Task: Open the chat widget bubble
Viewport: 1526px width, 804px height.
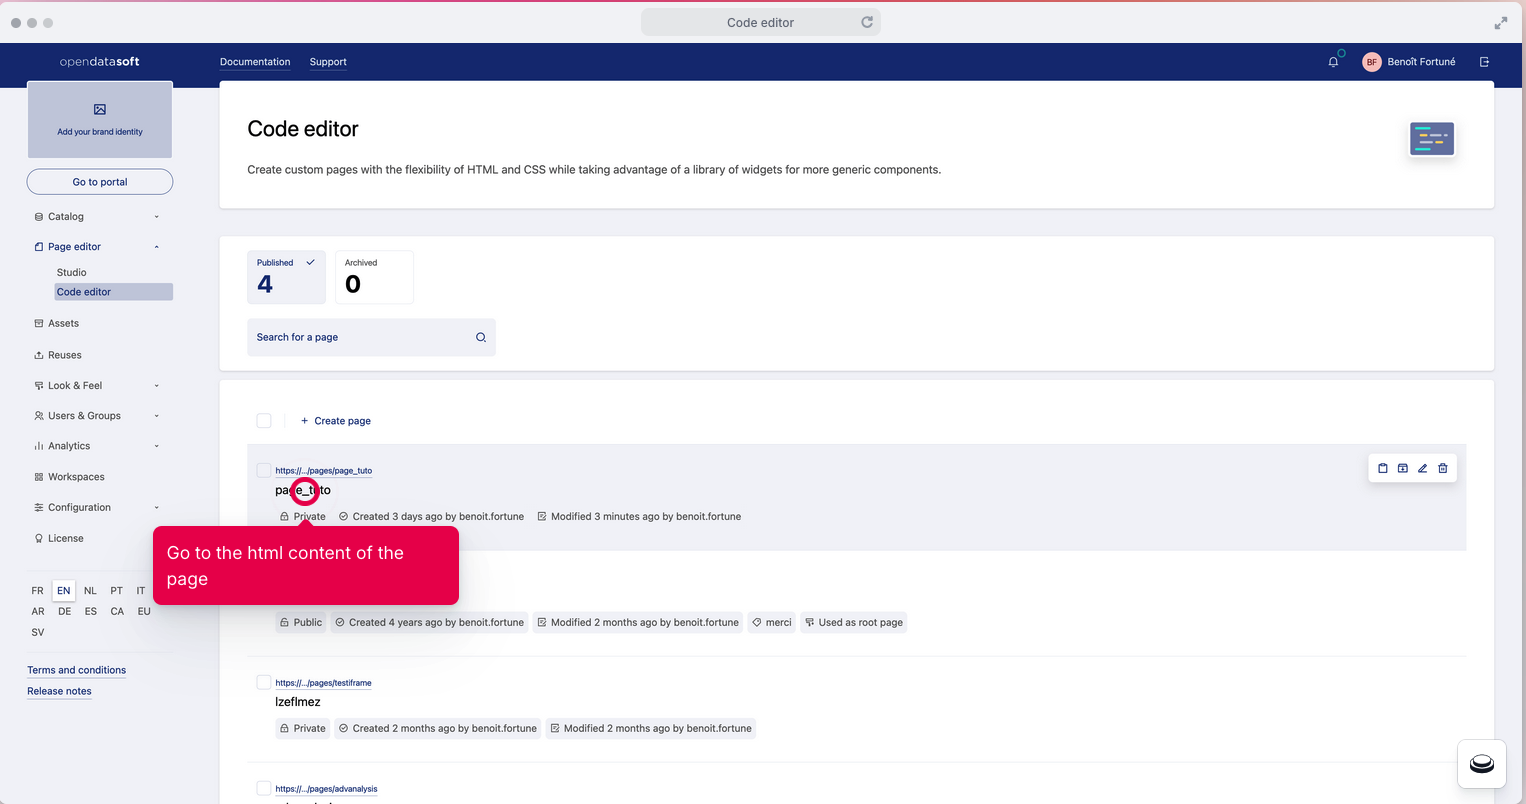Action: 1482,765
